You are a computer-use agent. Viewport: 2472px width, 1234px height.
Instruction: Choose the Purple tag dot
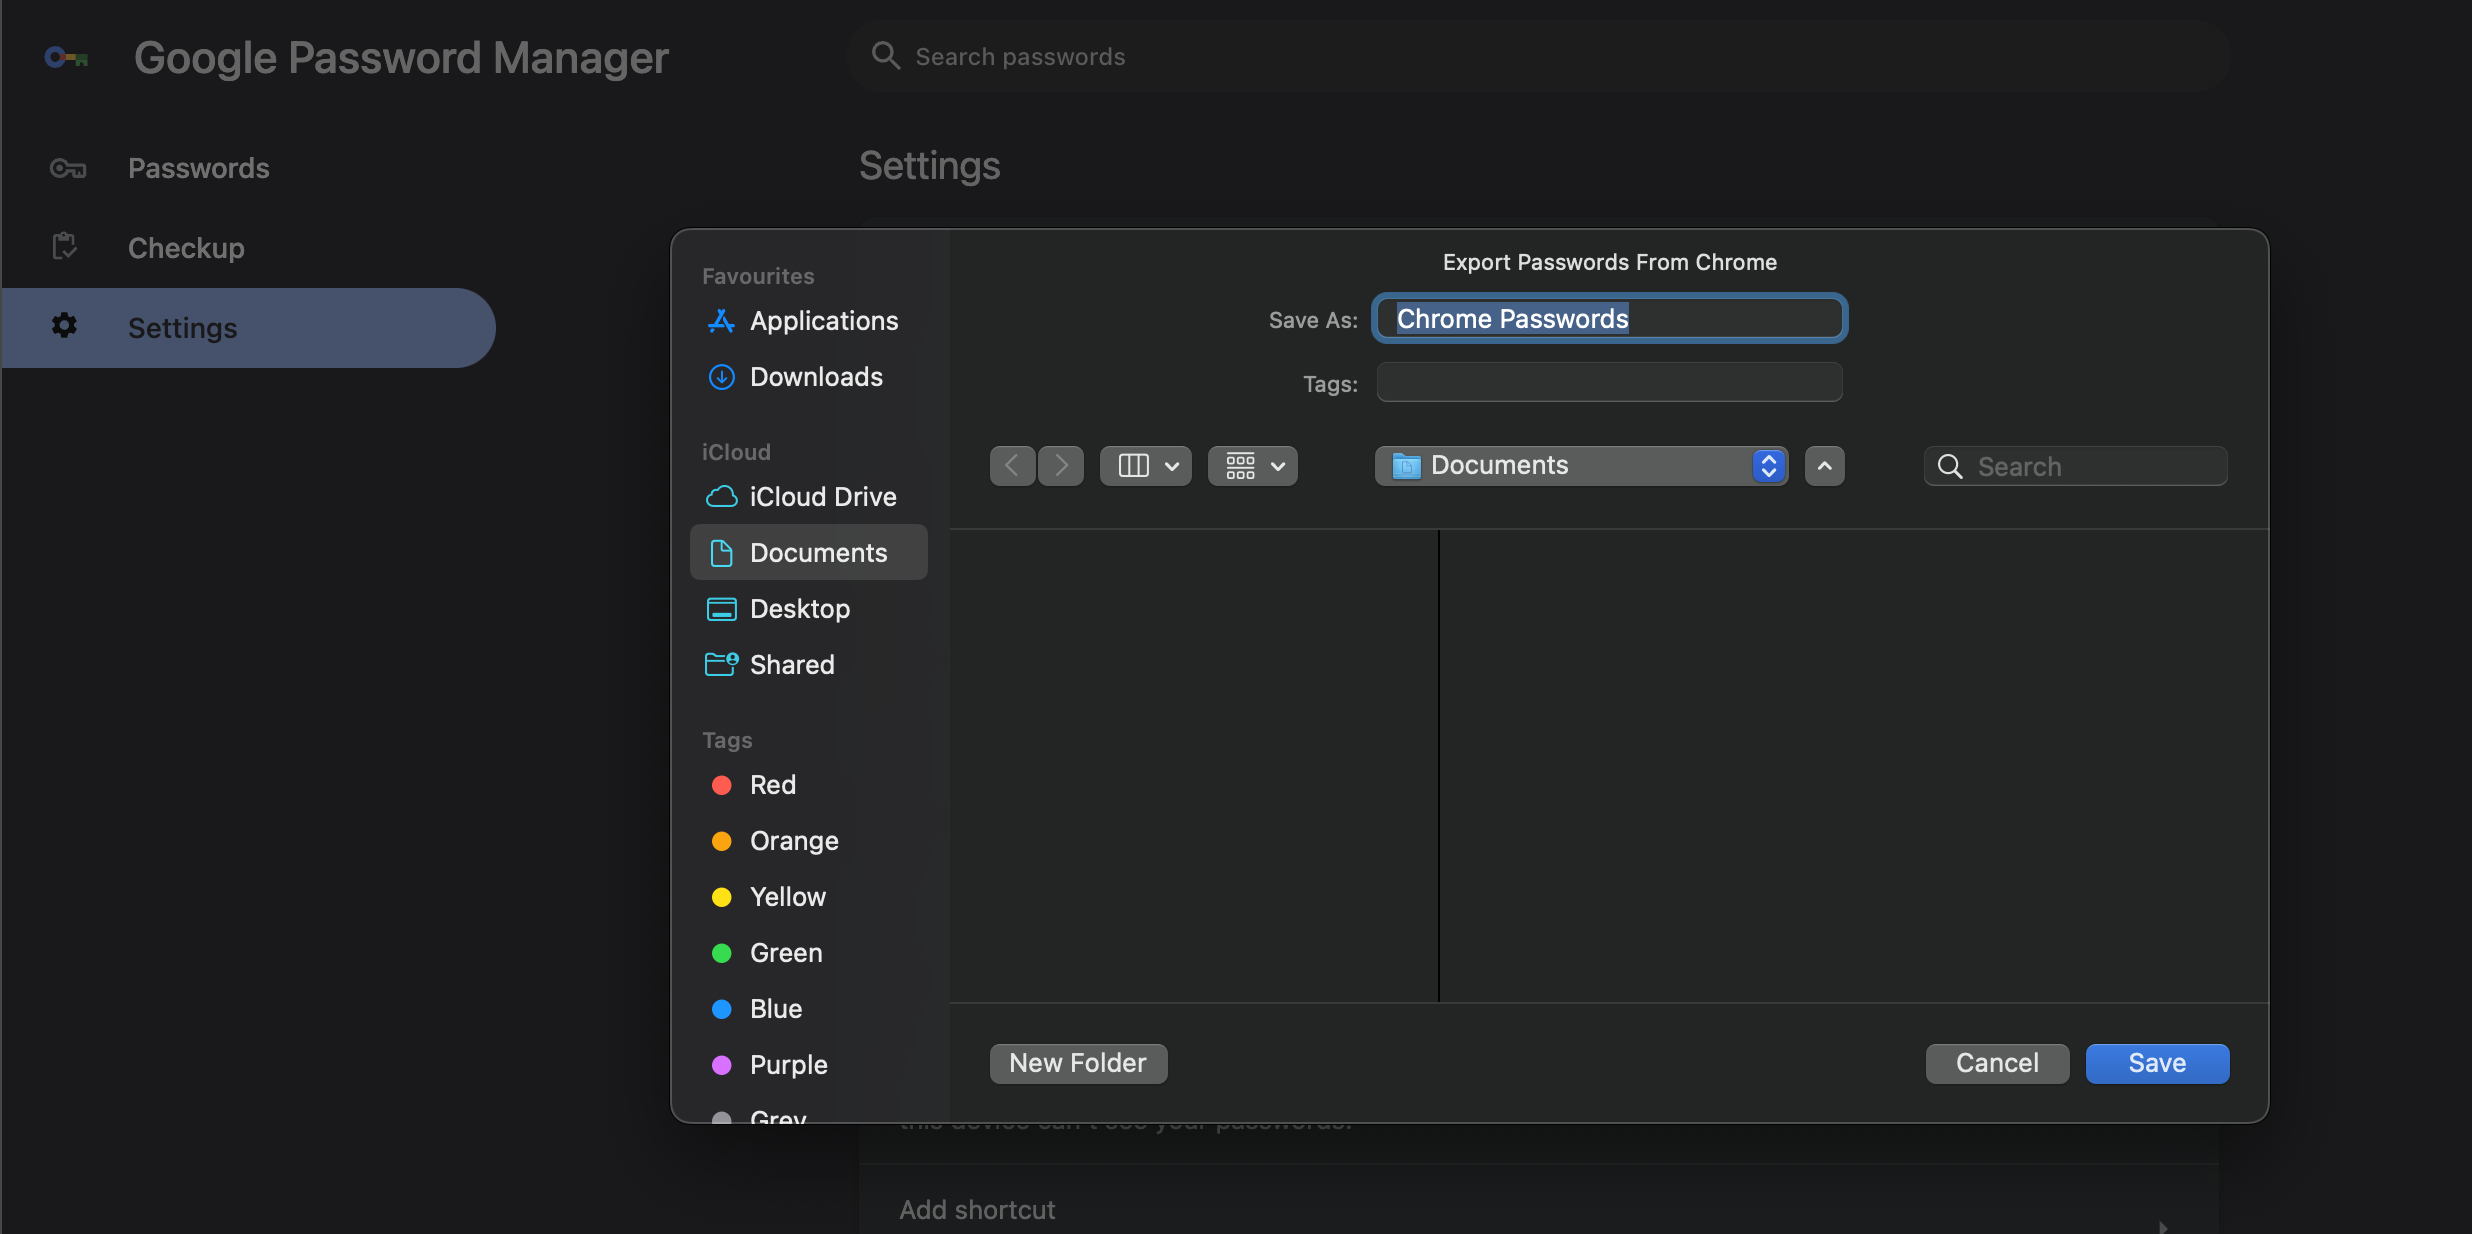[x=721, y=1065]
